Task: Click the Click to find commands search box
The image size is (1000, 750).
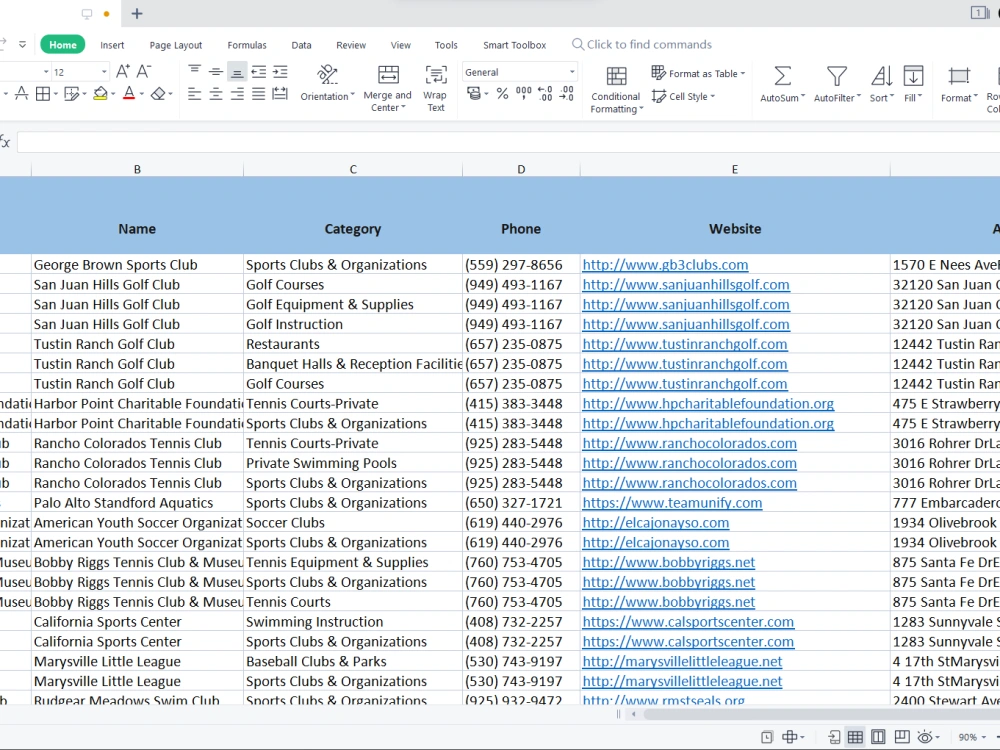Action: 642,45
